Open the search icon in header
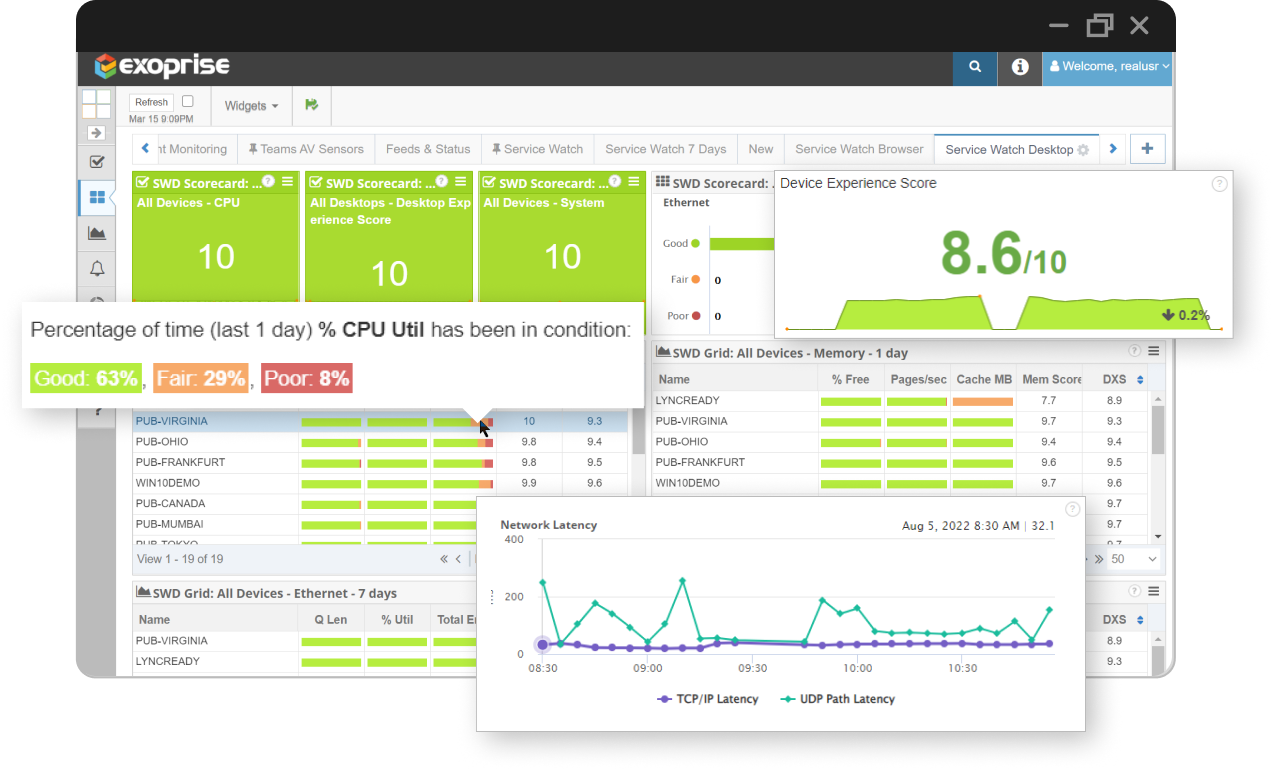 [975, 67]
